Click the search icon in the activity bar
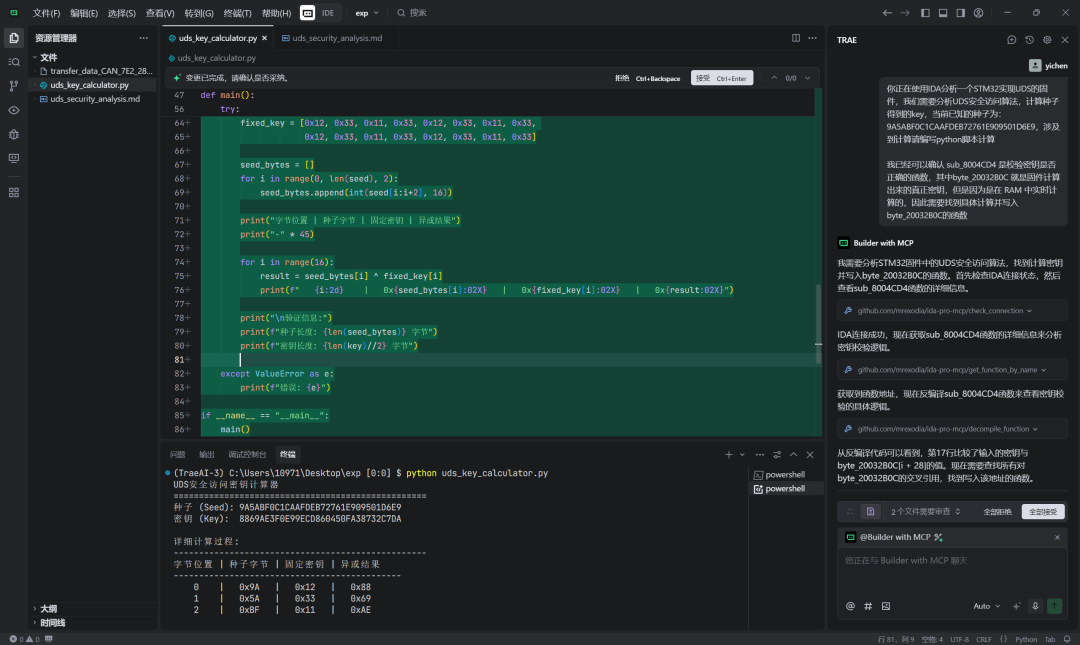 13,62
